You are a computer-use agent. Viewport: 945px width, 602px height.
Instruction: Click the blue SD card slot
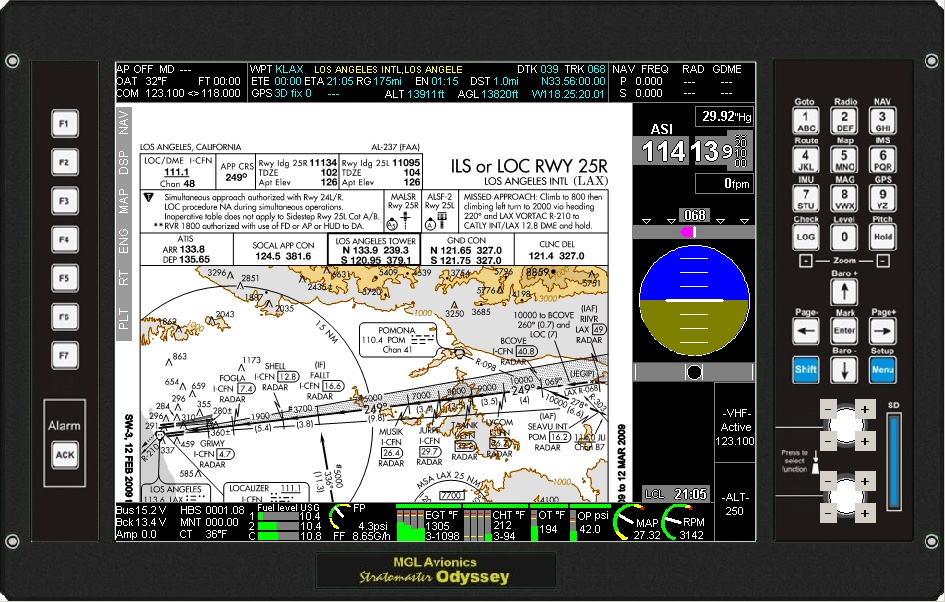[x=893, y=460]
